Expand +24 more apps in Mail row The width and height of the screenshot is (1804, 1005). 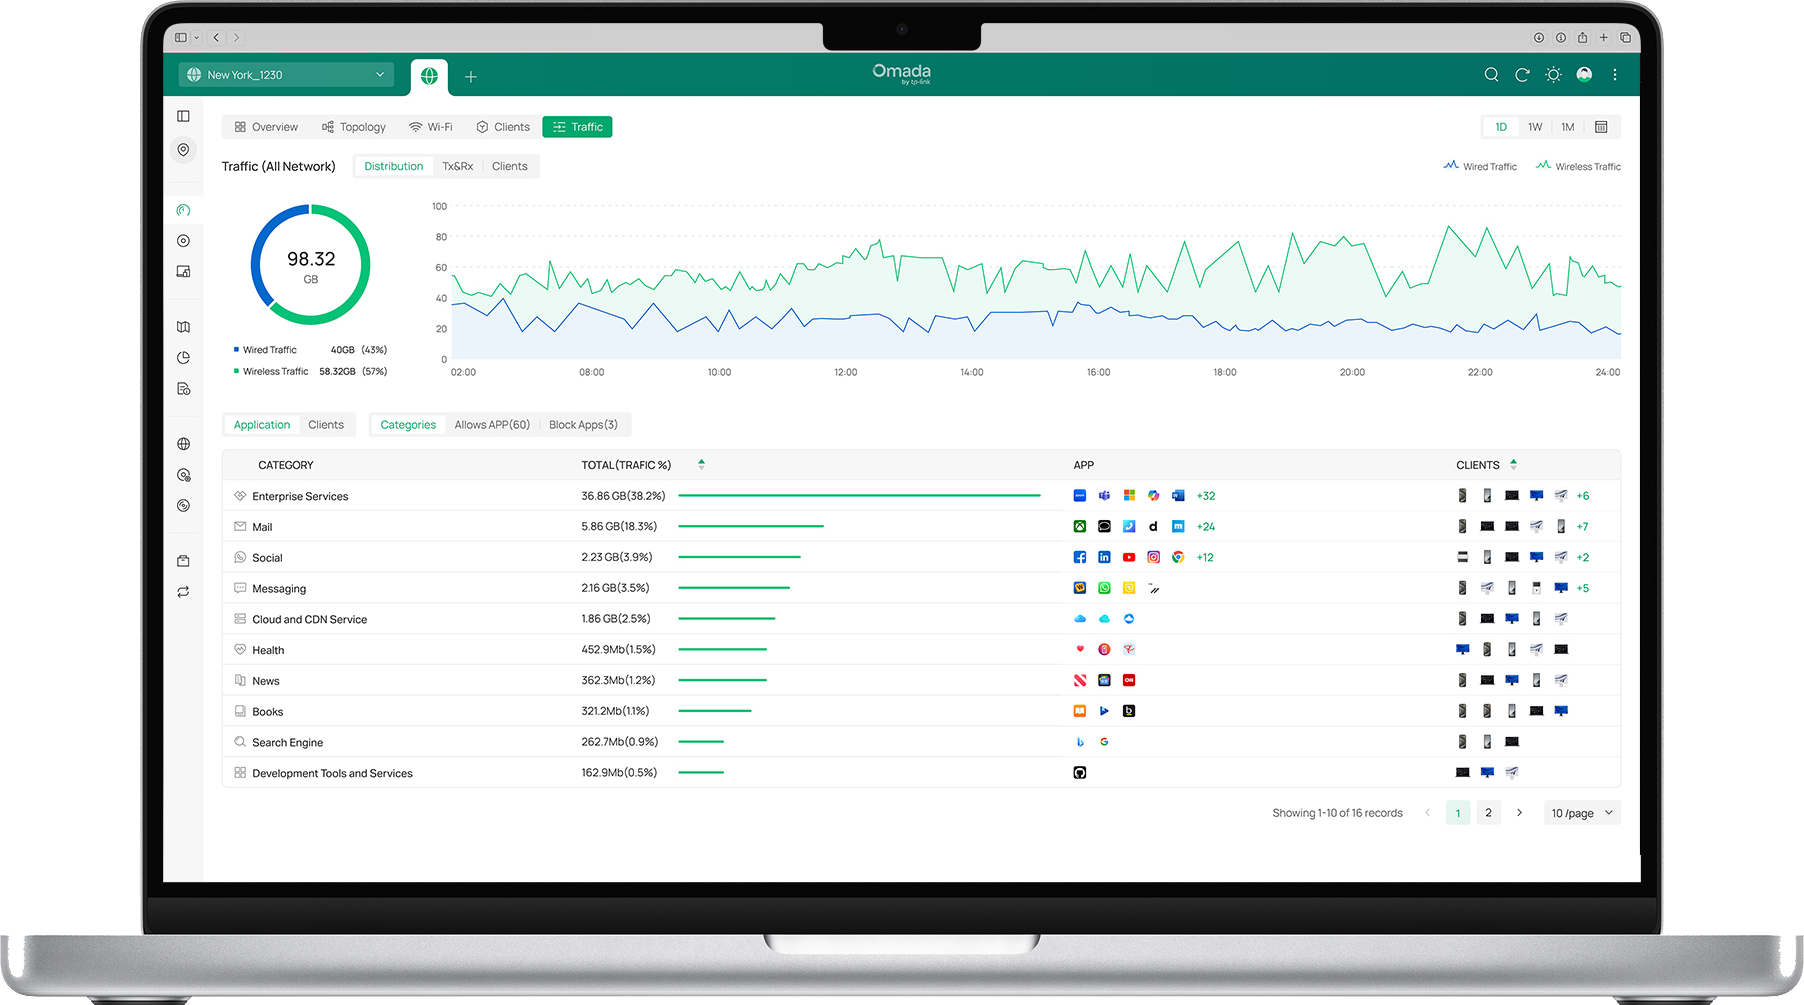click(1206, 527)
